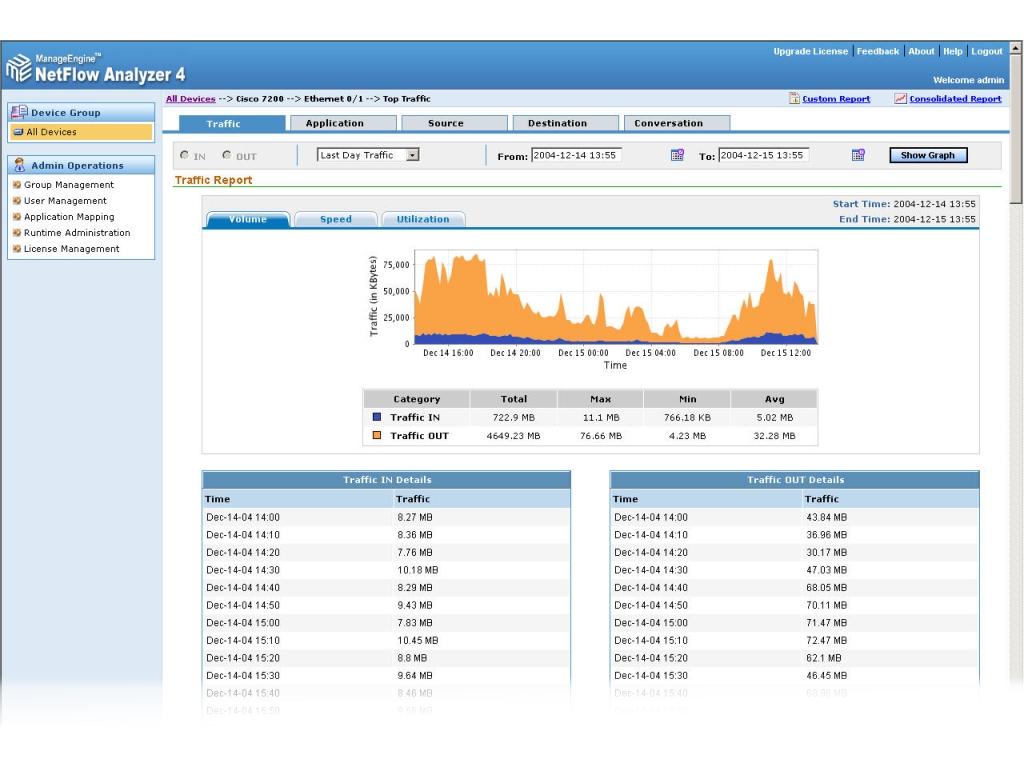The width and height of the screenshot is (1024, 768).
Task: Open the From date calendar picker
Action: [677, 155]
